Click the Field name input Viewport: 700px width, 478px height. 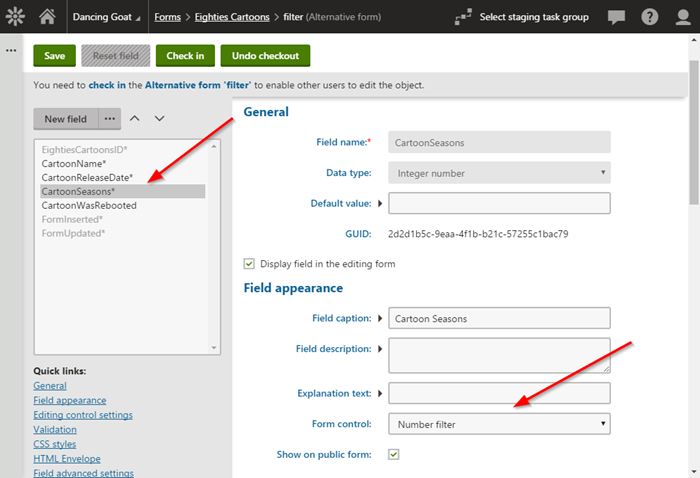coord(499,142)
